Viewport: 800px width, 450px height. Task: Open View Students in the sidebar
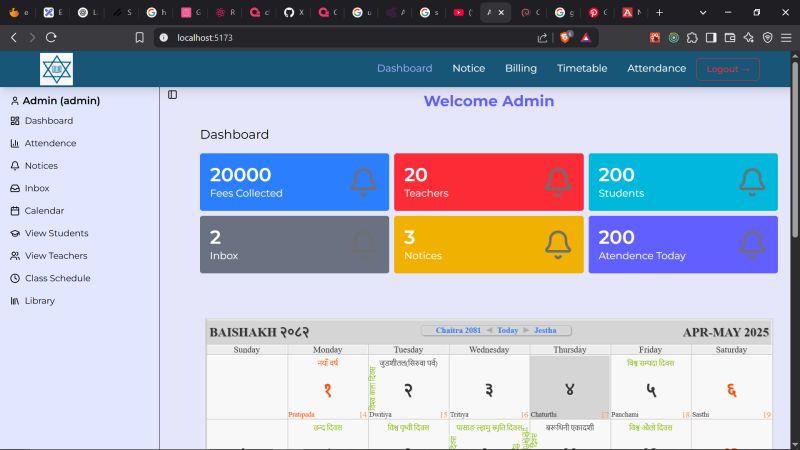(49, 233)
